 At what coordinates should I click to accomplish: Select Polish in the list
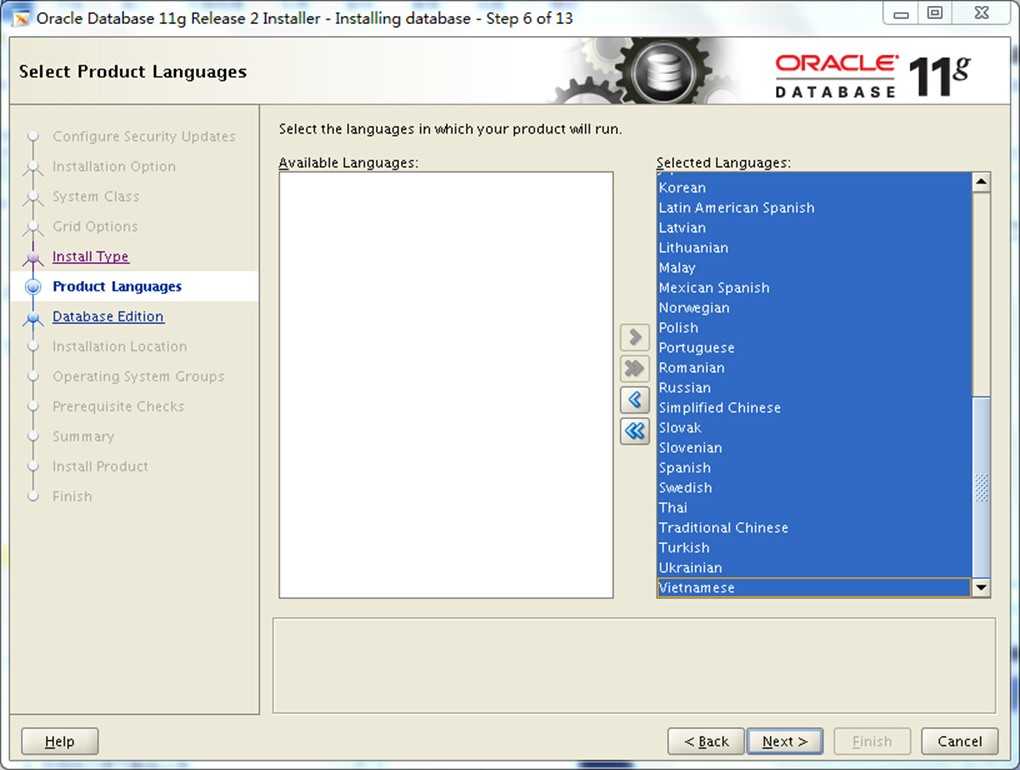pos(814,328)
